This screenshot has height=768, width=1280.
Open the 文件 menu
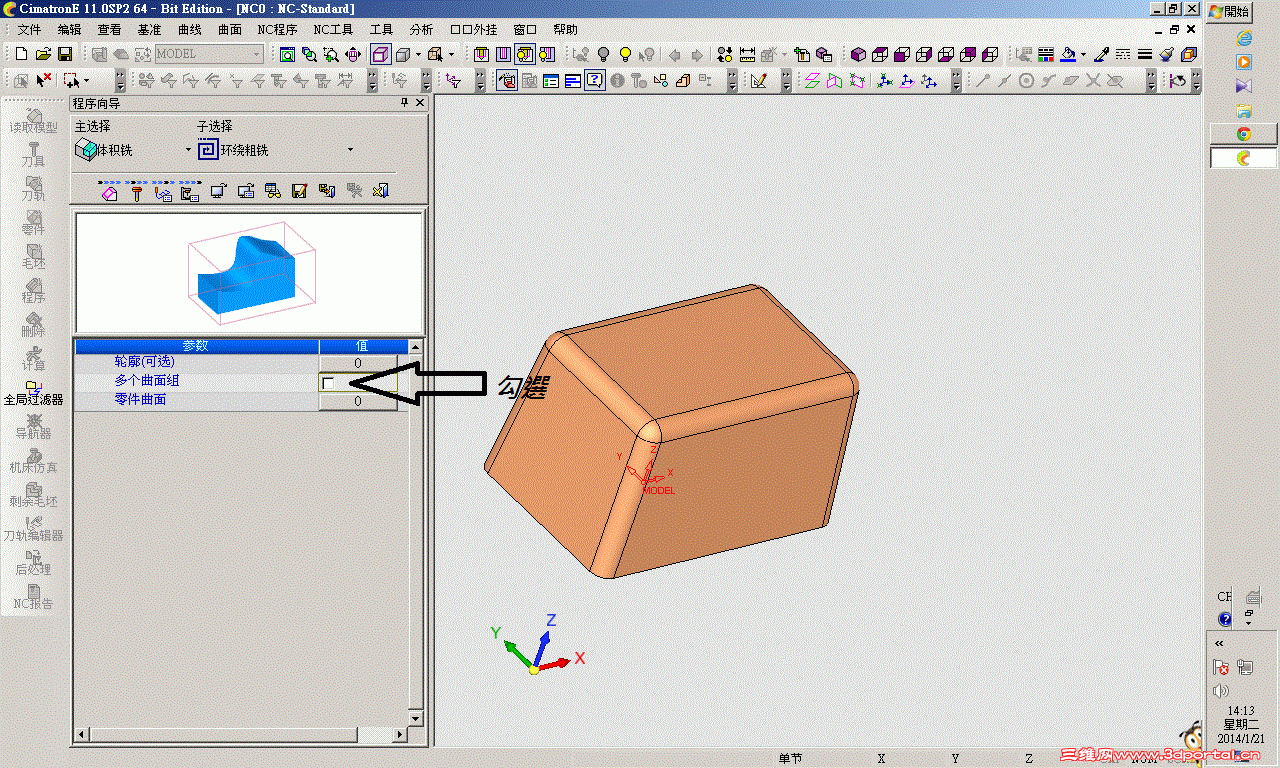30,30
